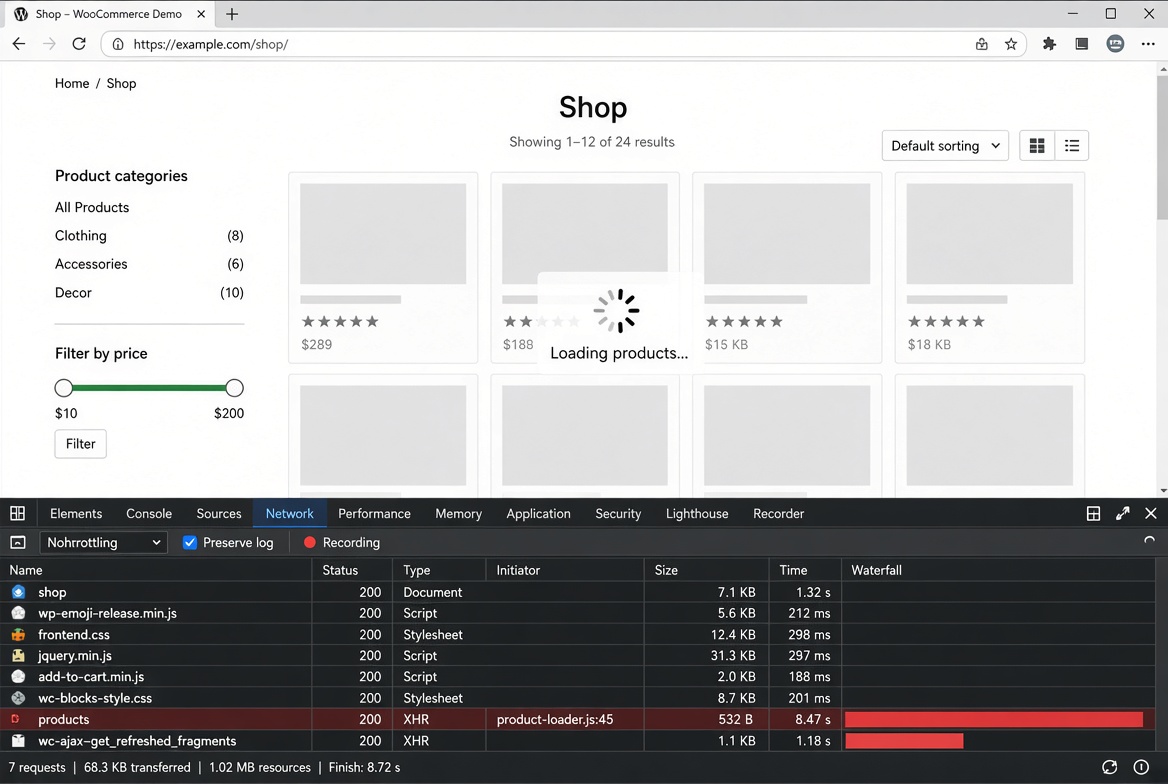
Task: Click the DevTools inspect layout icon
Action: (17, 513)
